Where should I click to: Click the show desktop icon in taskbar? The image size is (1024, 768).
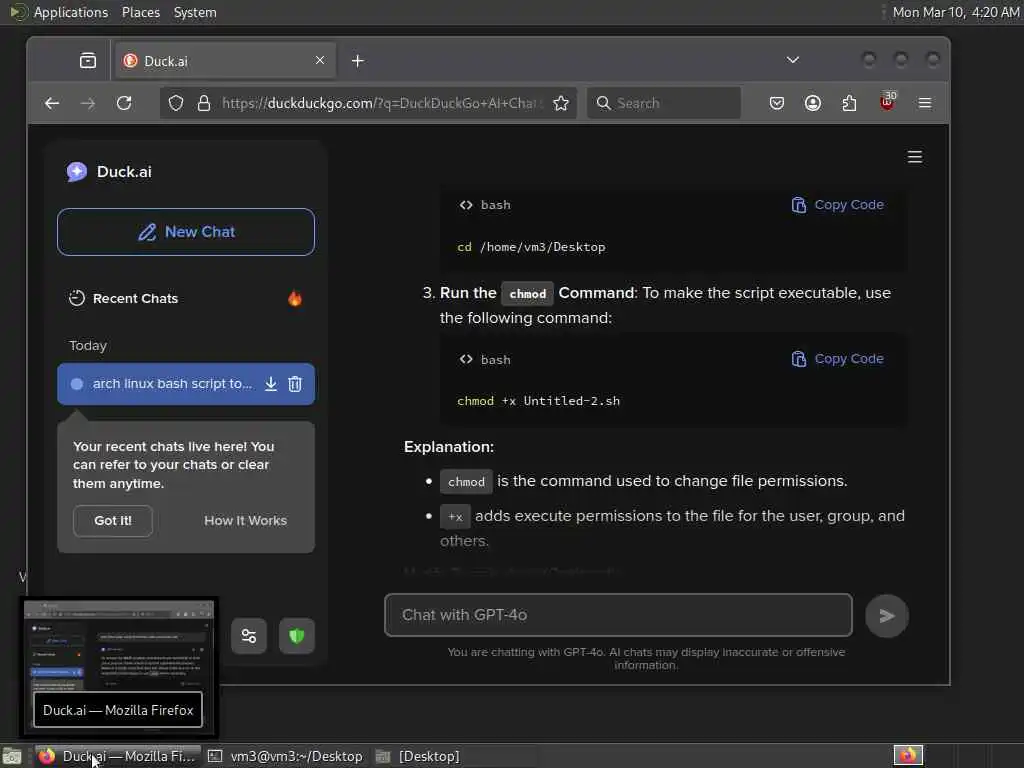coord(12,756)
